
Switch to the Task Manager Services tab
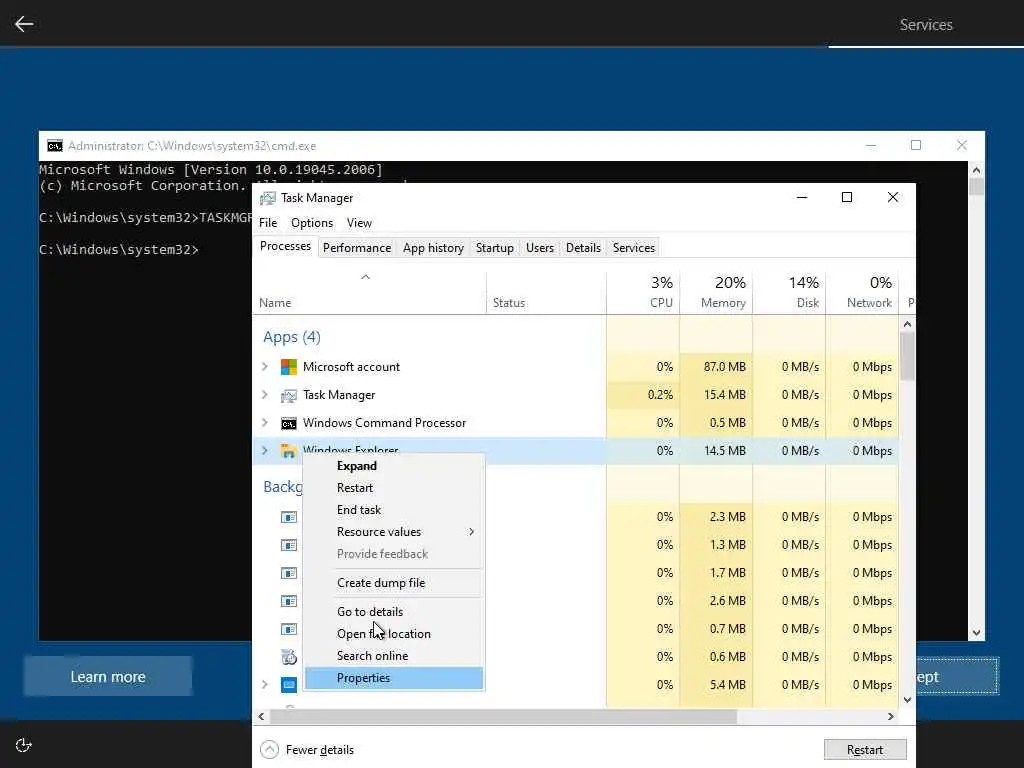(633, 248)
